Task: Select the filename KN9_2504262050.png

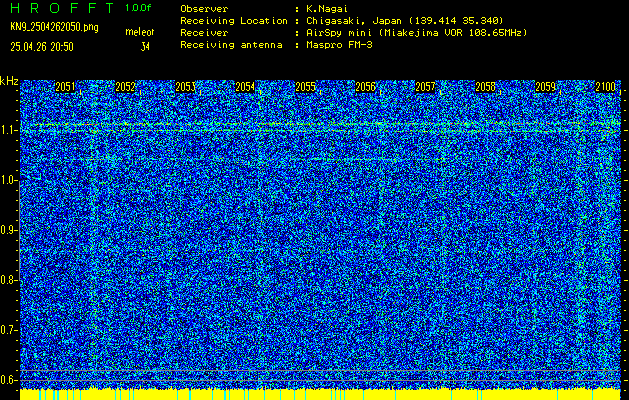Action: tap(55, 27)
